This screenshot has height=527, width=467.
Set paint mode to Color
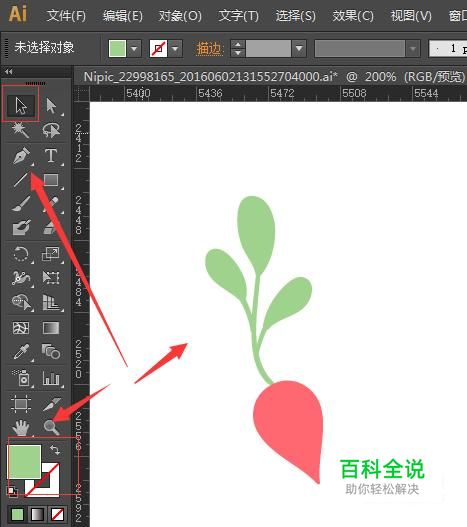pos(17,514)
